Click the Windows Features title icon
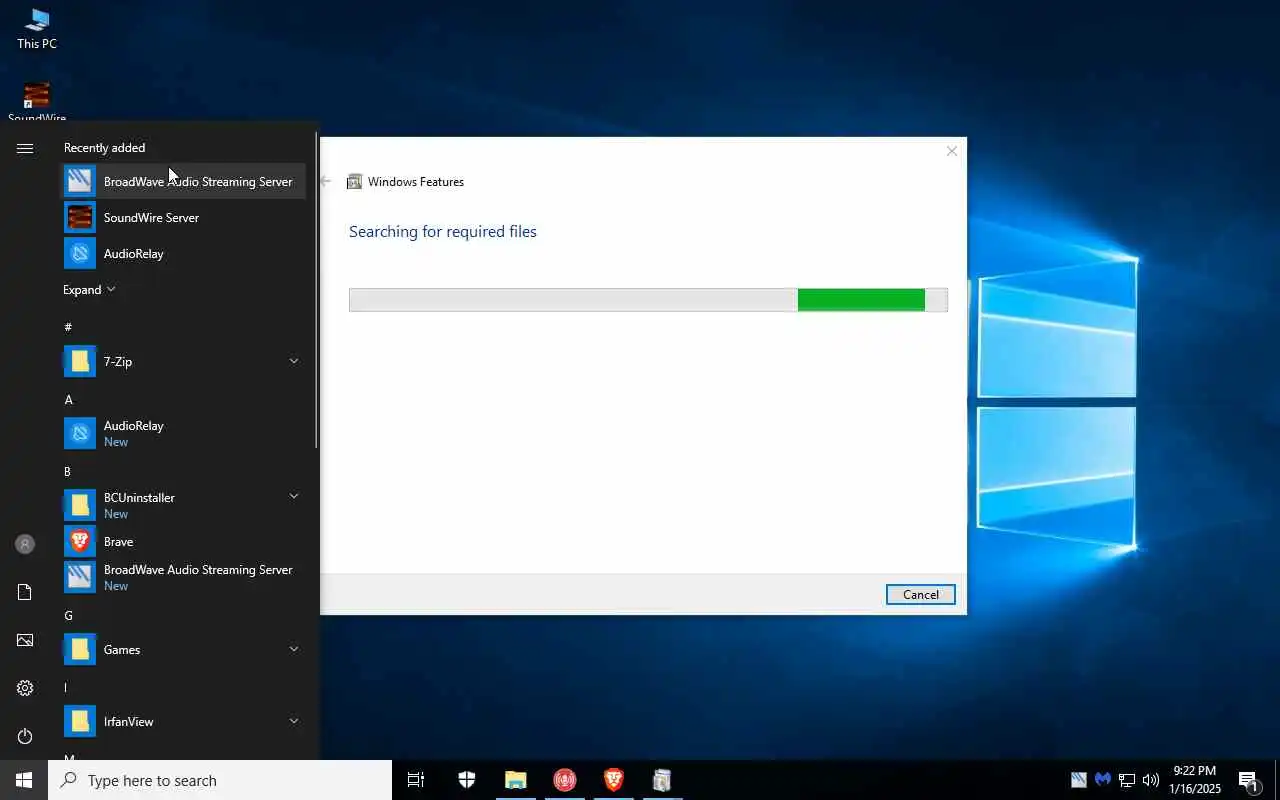The height and width of the screenshot is (800, 1280). tap(354, 181)
